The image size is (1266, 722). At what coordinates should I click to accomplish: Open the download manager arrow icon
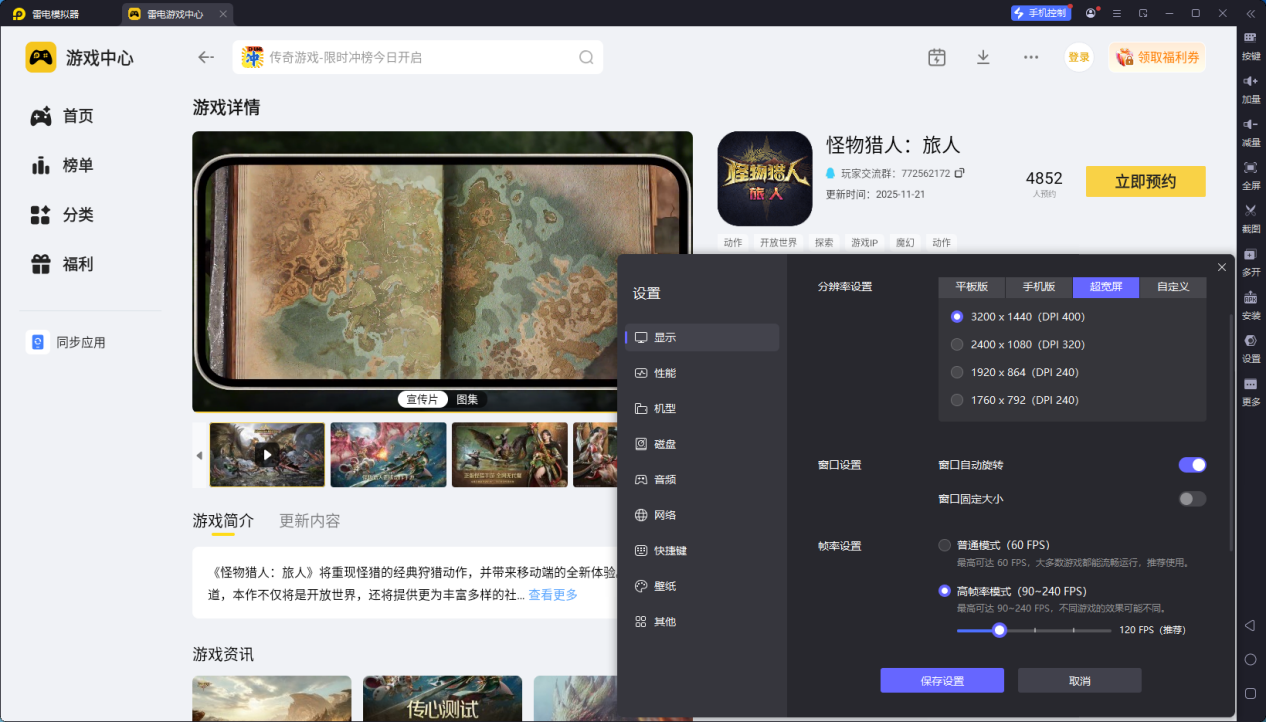(x=983, y=58)
